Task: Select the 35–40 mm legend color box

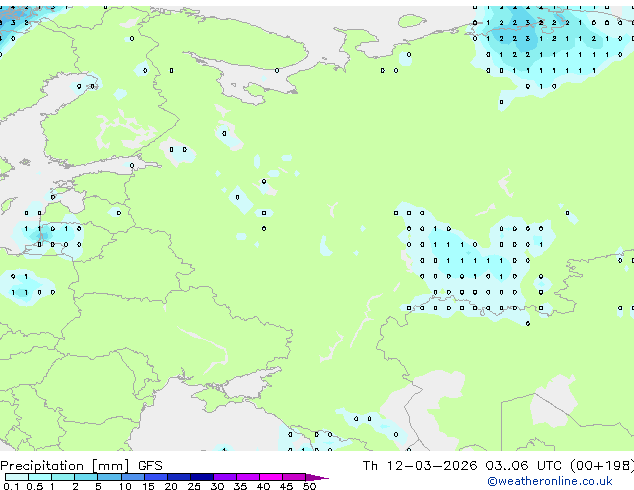Action: pos(248,477)
